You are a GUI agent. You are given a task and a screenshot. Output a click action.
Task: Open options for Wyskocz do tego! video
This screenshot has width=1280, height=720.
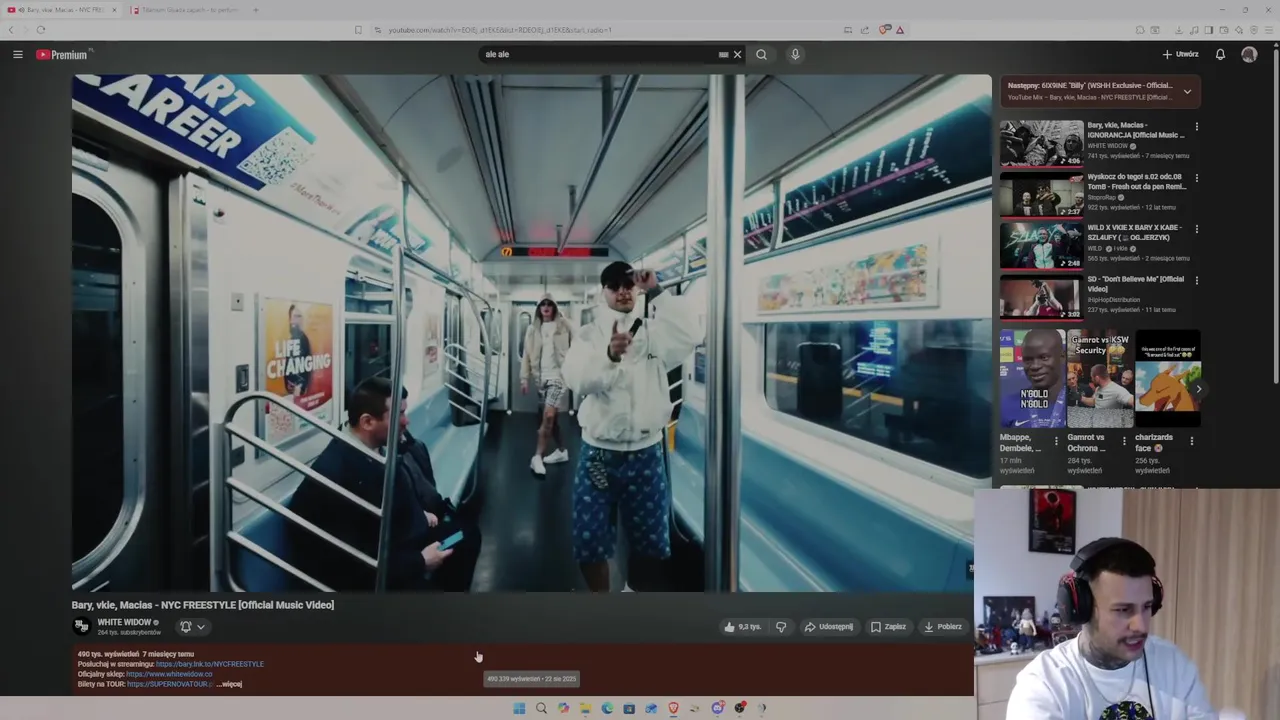(x=1196, y=178)
